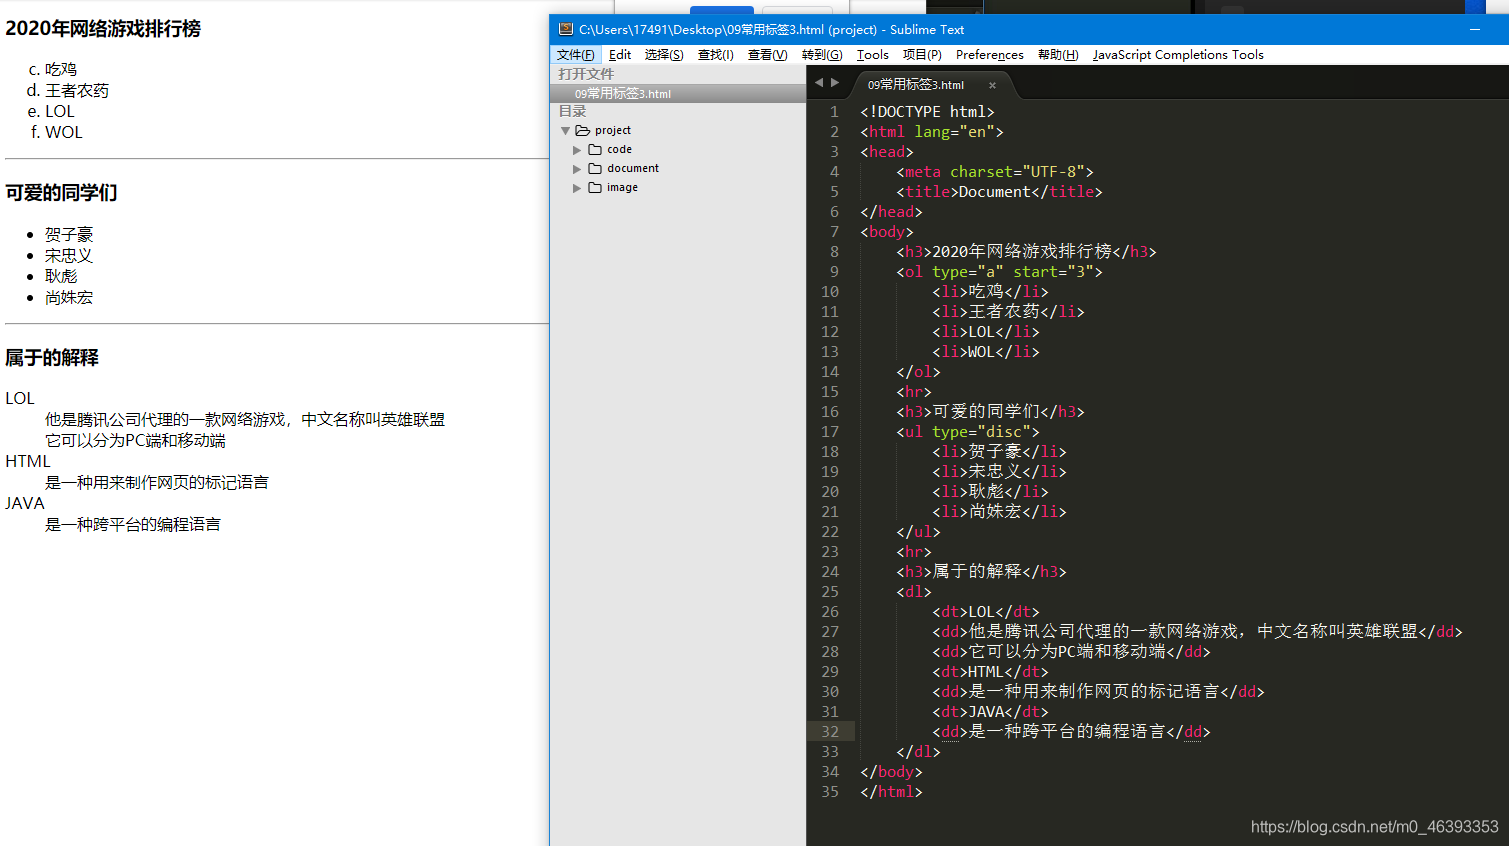
Task: Click the title Document code line
Action: [x=1000, y=192]
